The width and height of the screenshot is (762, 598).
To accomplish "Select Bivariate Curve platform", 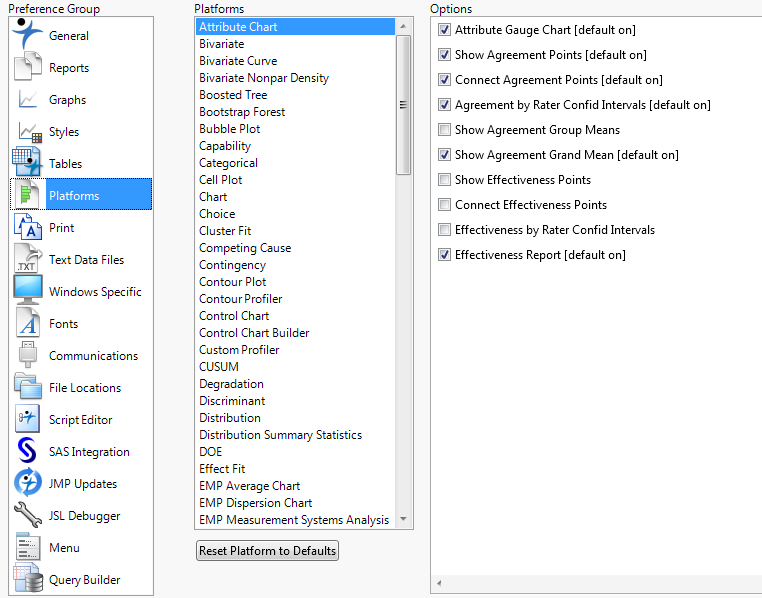I will [295, 61].
